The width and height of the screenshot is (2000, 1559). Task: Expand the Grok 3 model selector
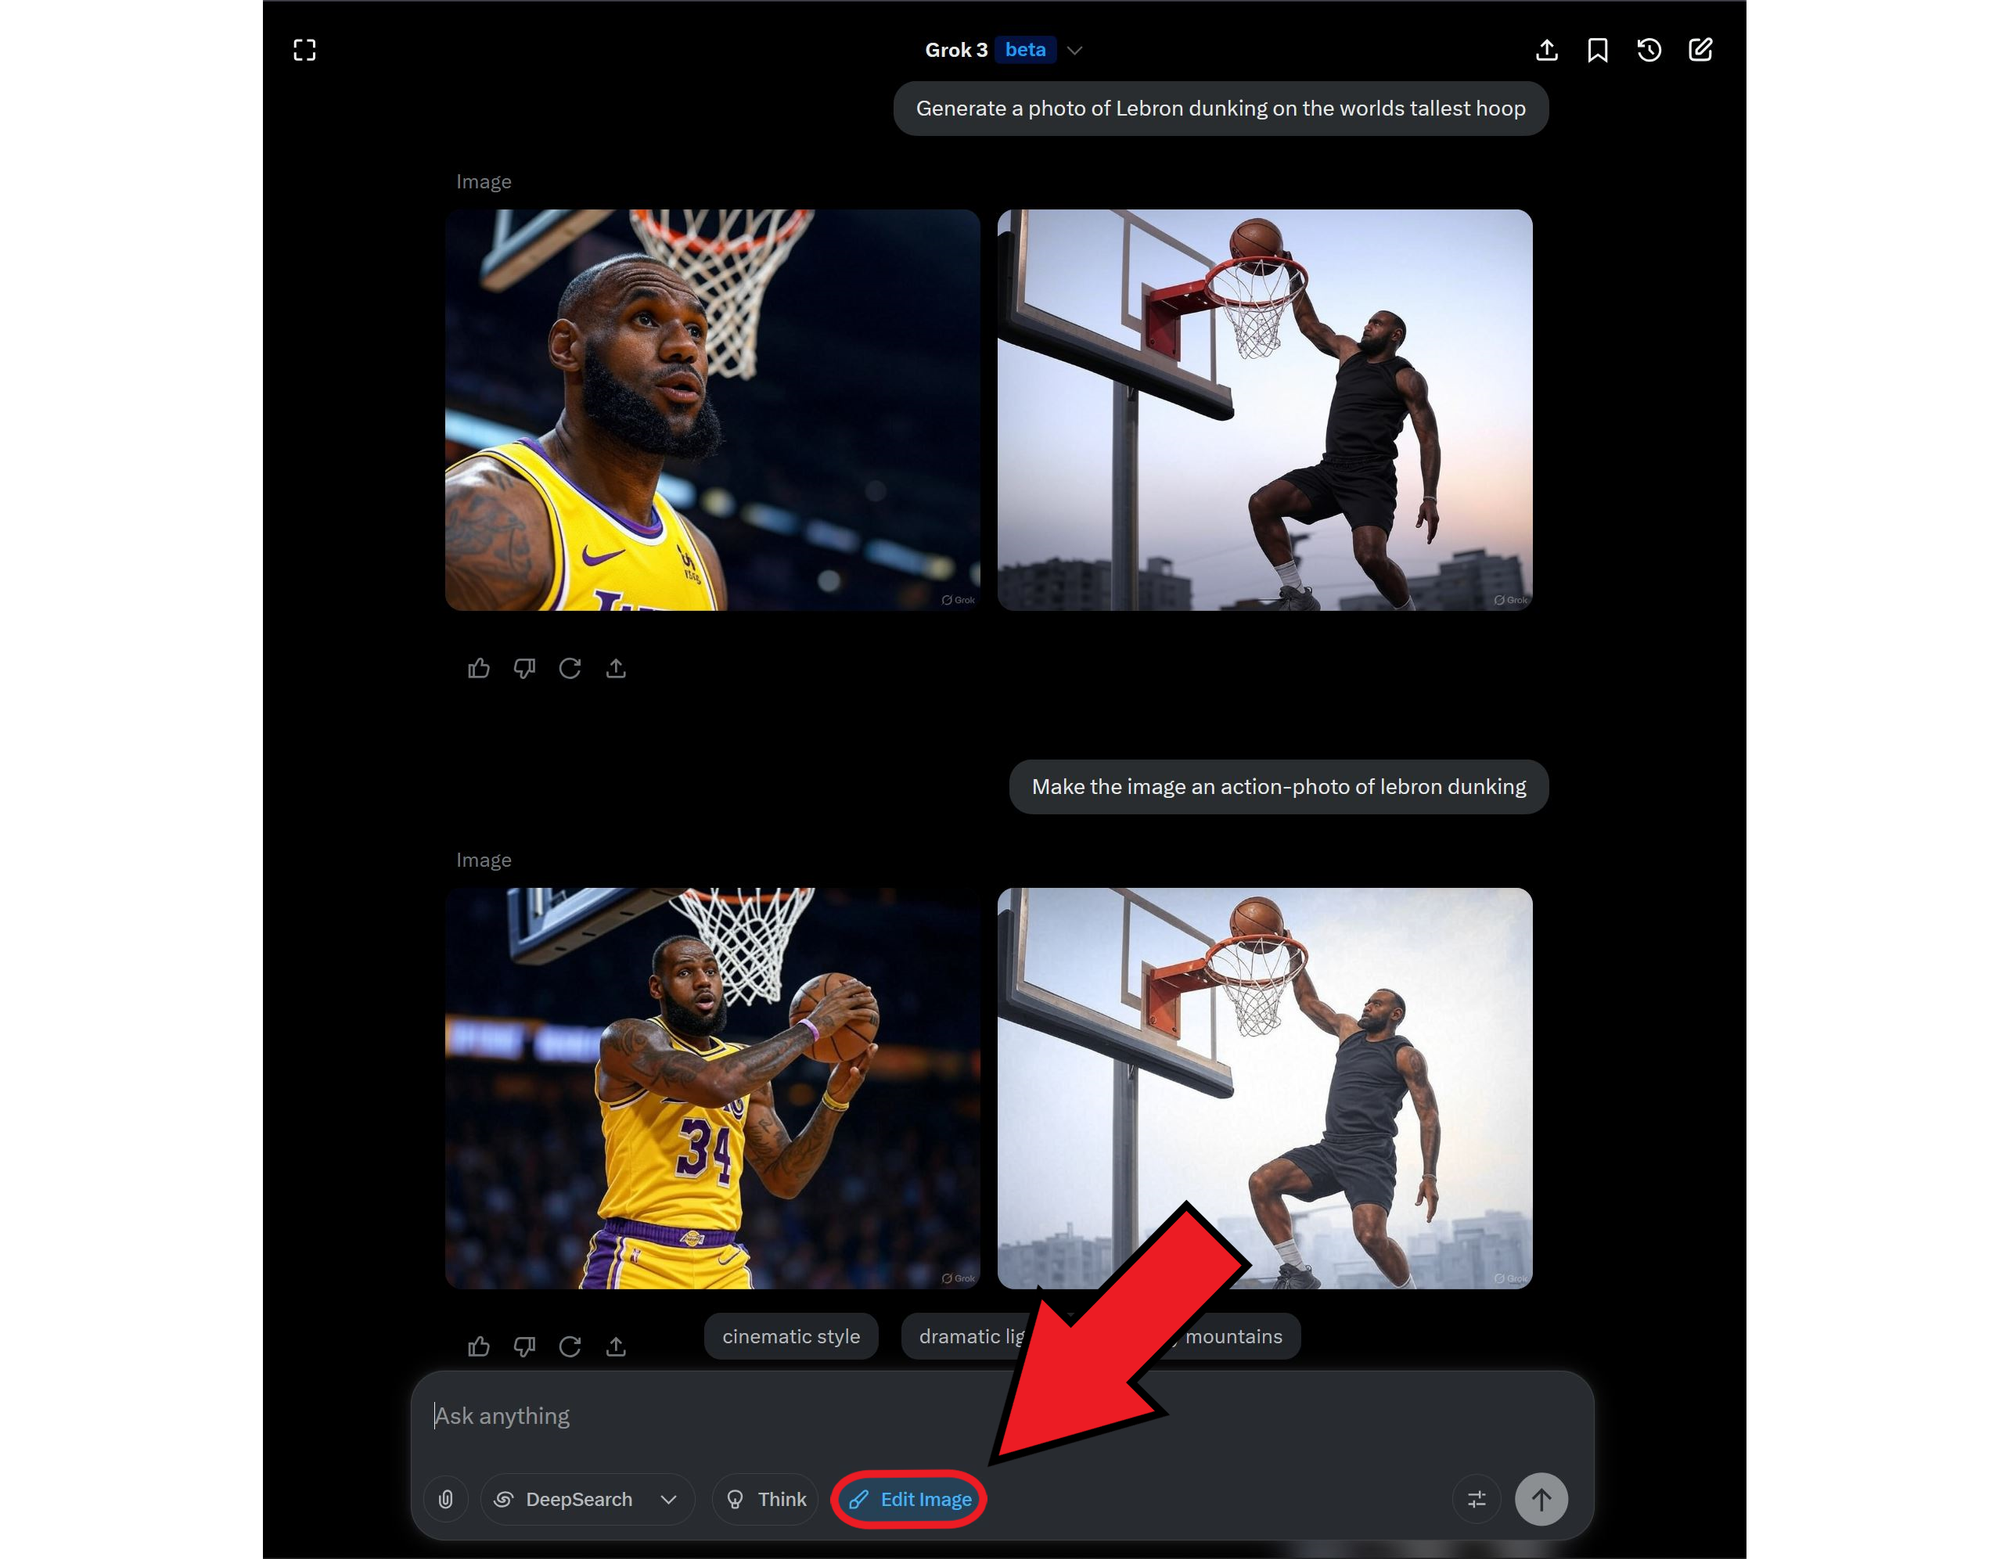pyautogui.click(x=1074, y=49)
